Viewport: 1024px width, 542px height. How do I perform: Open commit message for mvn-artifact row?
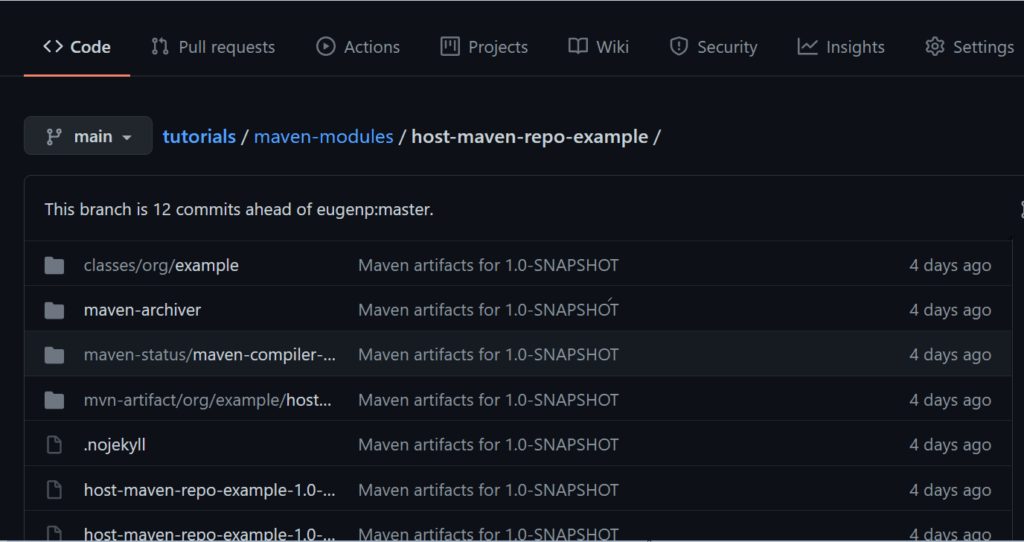point(488,400)
